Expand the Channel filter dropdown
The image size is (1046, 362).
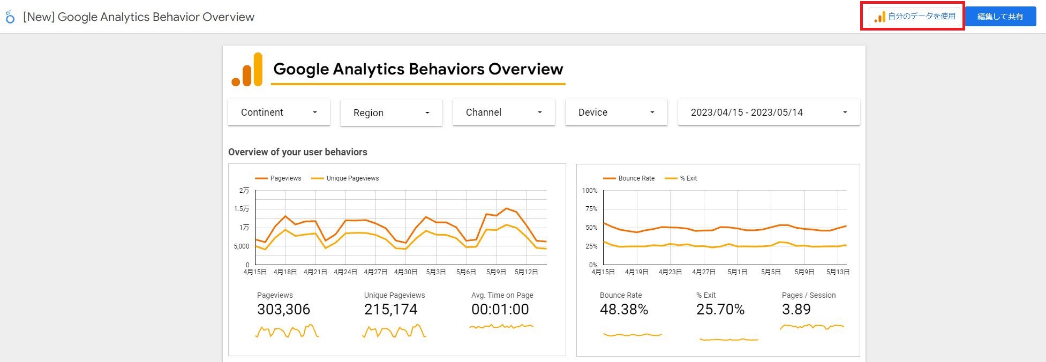(504, 113)
